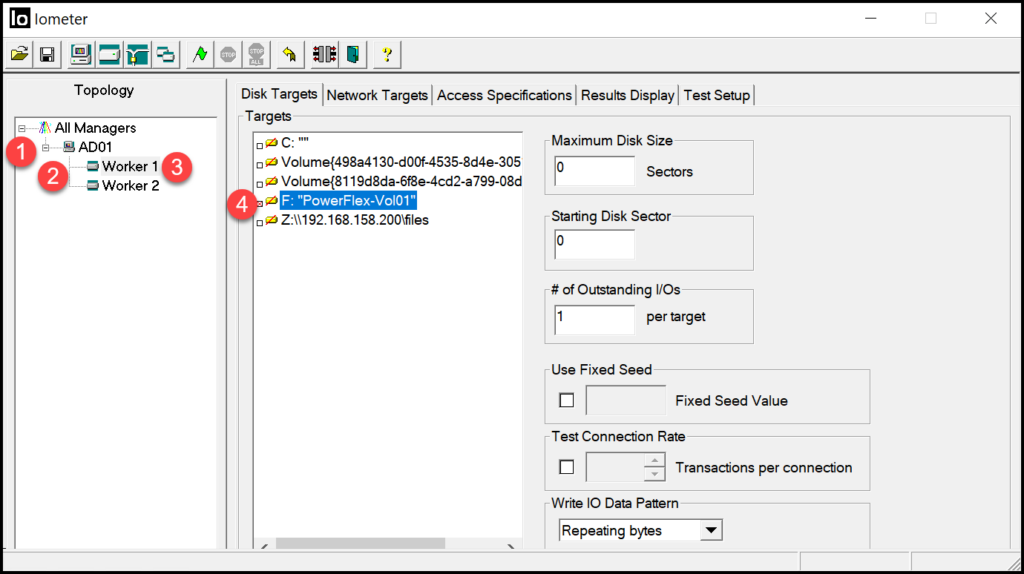The image size is (1024, 574).
Task: Add a new disk worker from toolbar
Action: coord(109,54)
